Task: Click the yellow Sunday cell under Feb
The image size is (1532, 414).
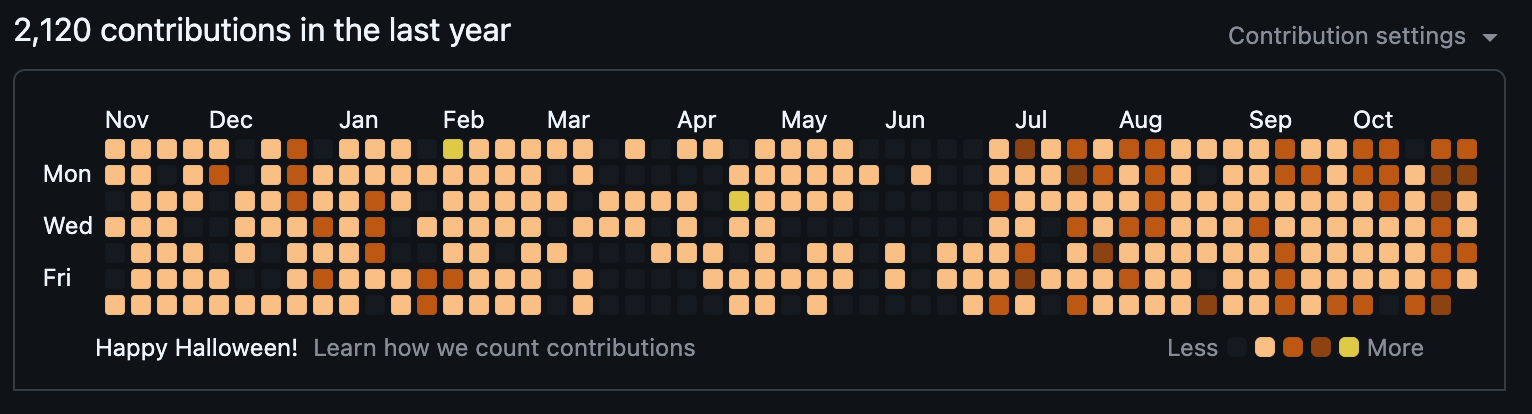Action: pos(453,149)
